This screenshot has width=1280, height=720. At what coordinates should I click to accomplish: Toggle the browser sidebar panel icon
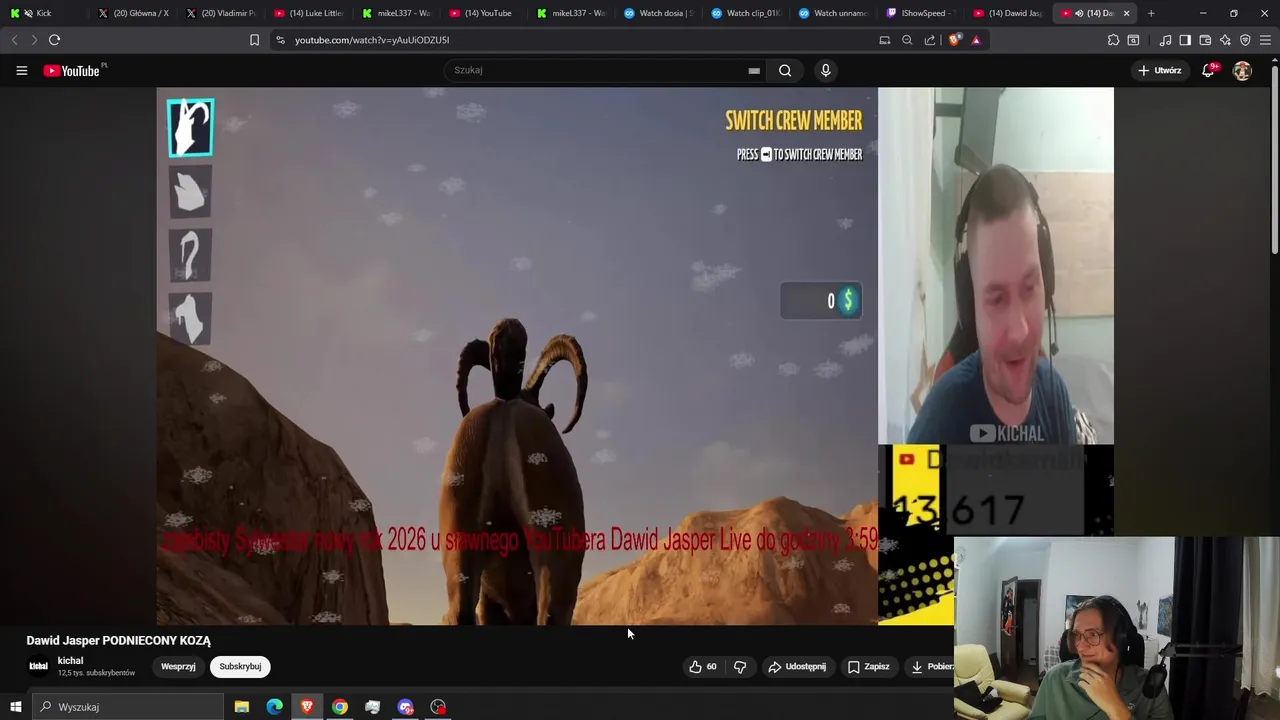tap(1185, 40)
